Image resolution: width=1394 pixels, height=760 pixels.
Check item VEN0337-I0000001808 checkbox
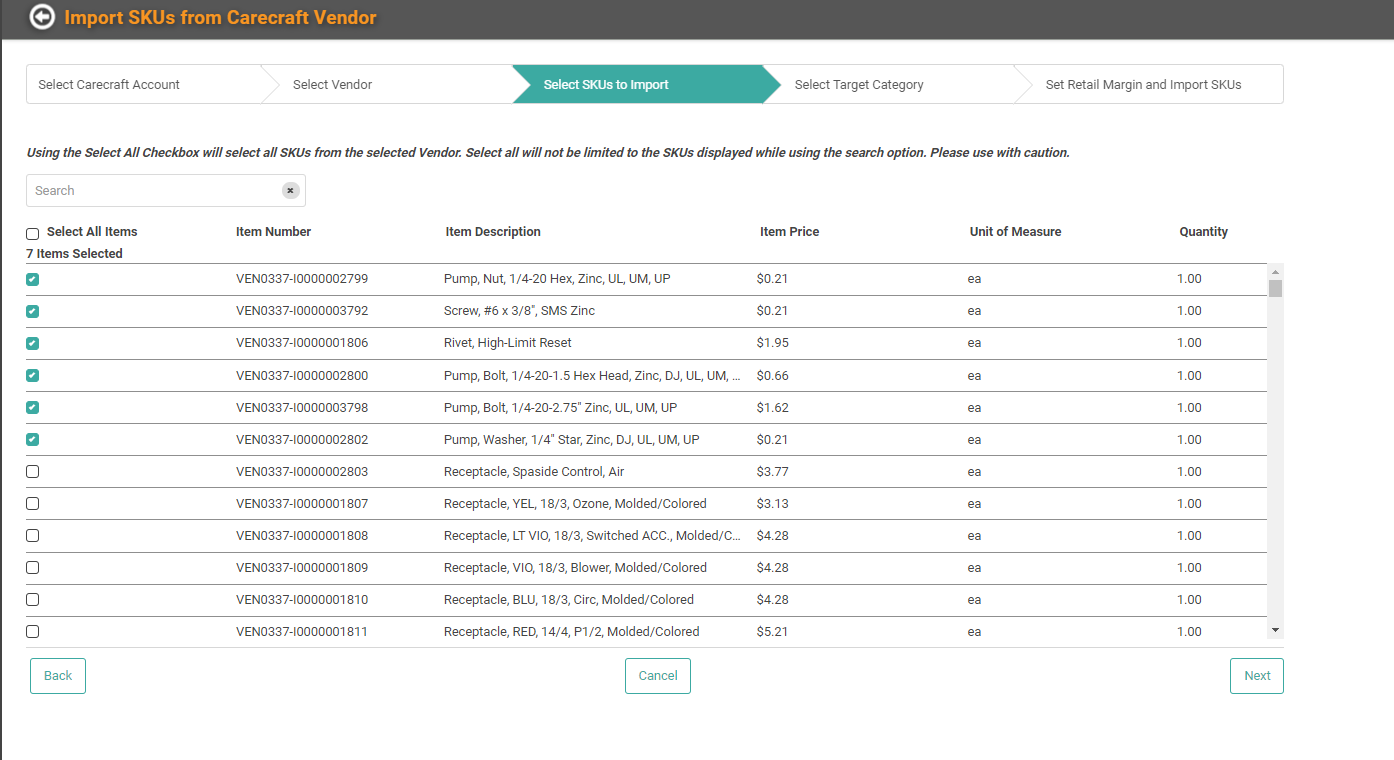tap(33, 536)
